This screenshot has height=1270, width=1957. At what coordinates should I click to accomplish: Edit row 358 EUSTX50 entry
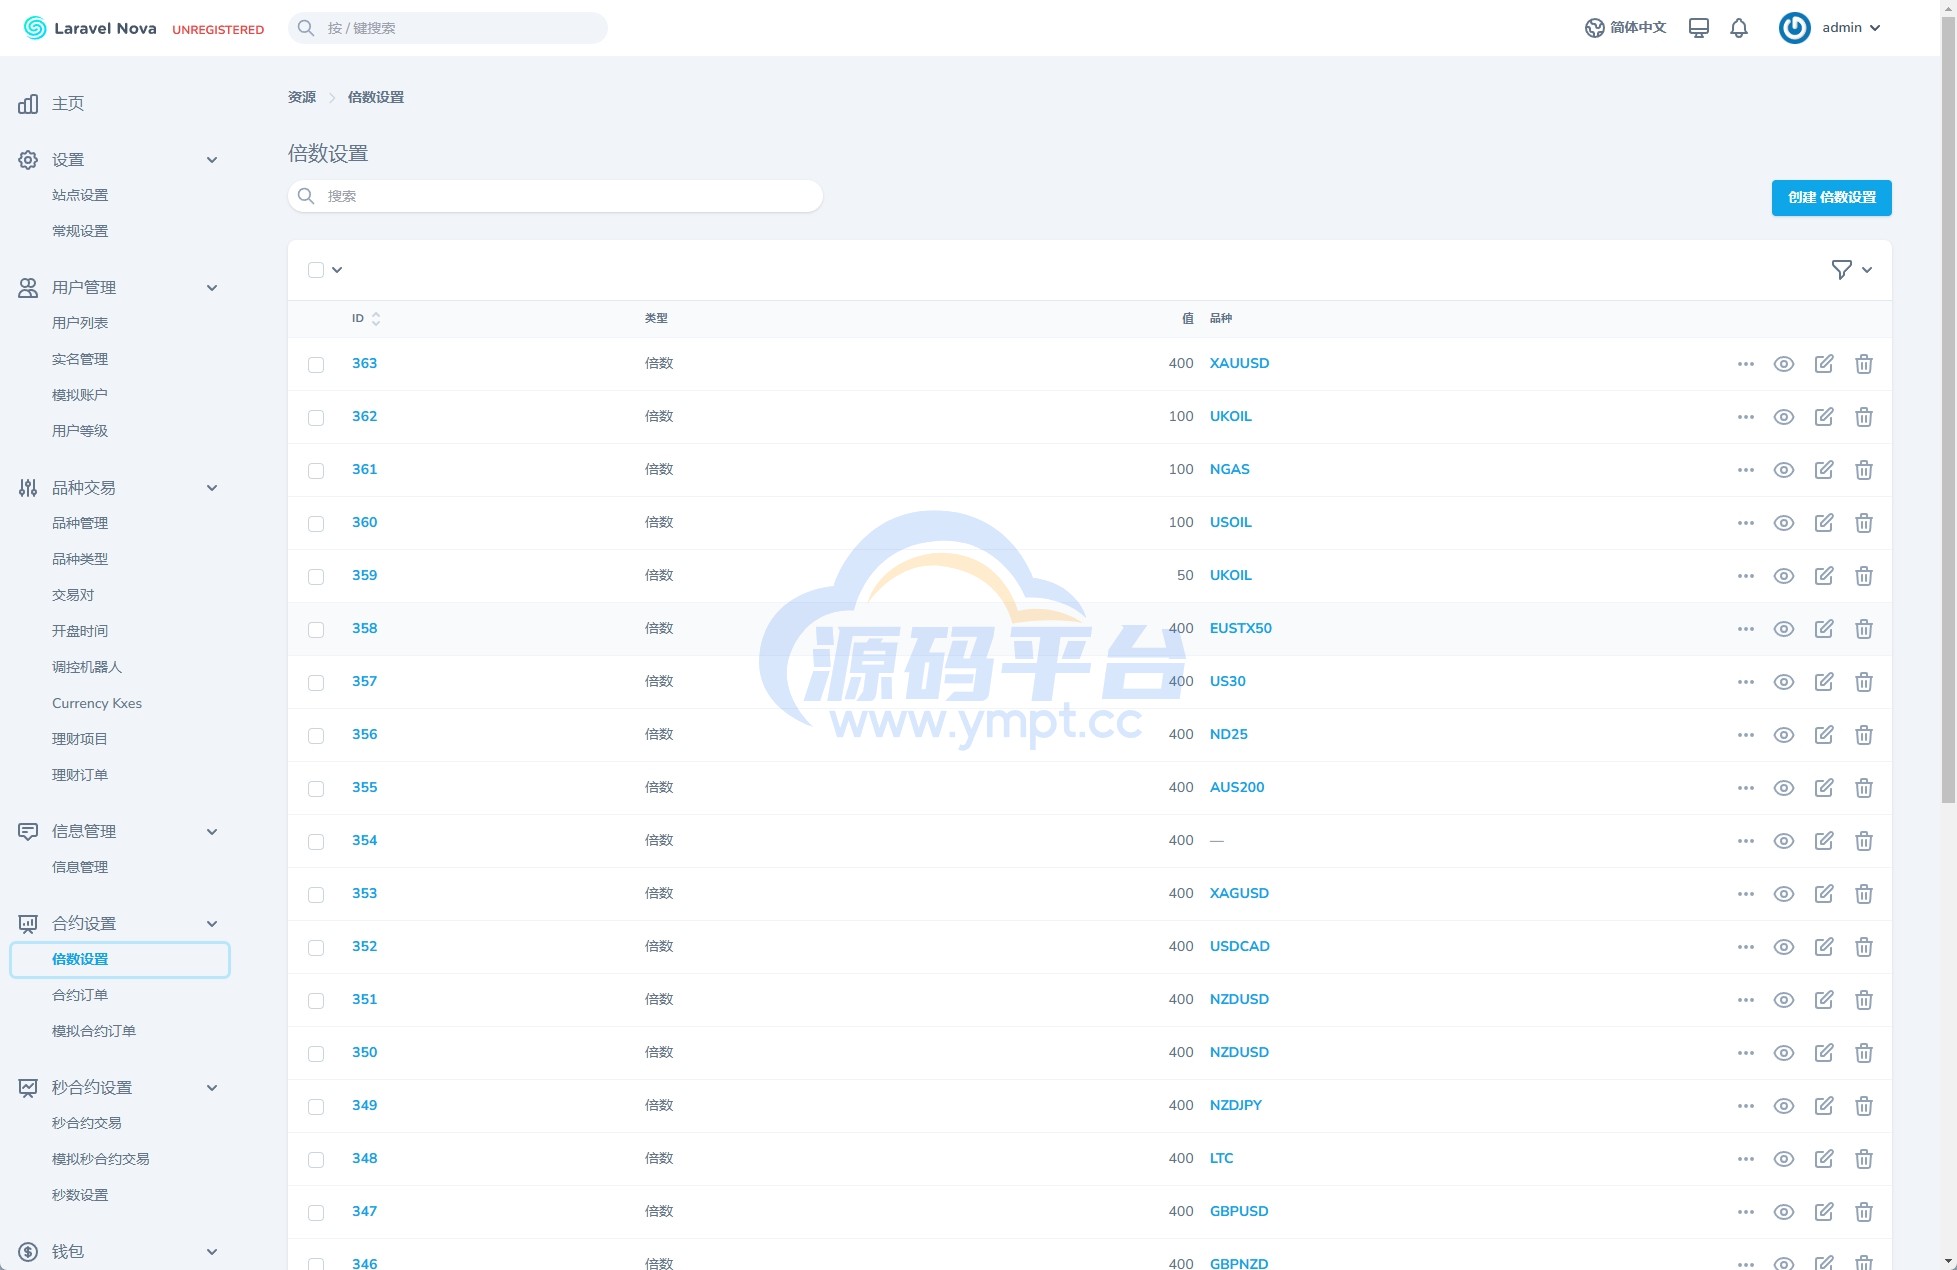(x=1824, y=629)
